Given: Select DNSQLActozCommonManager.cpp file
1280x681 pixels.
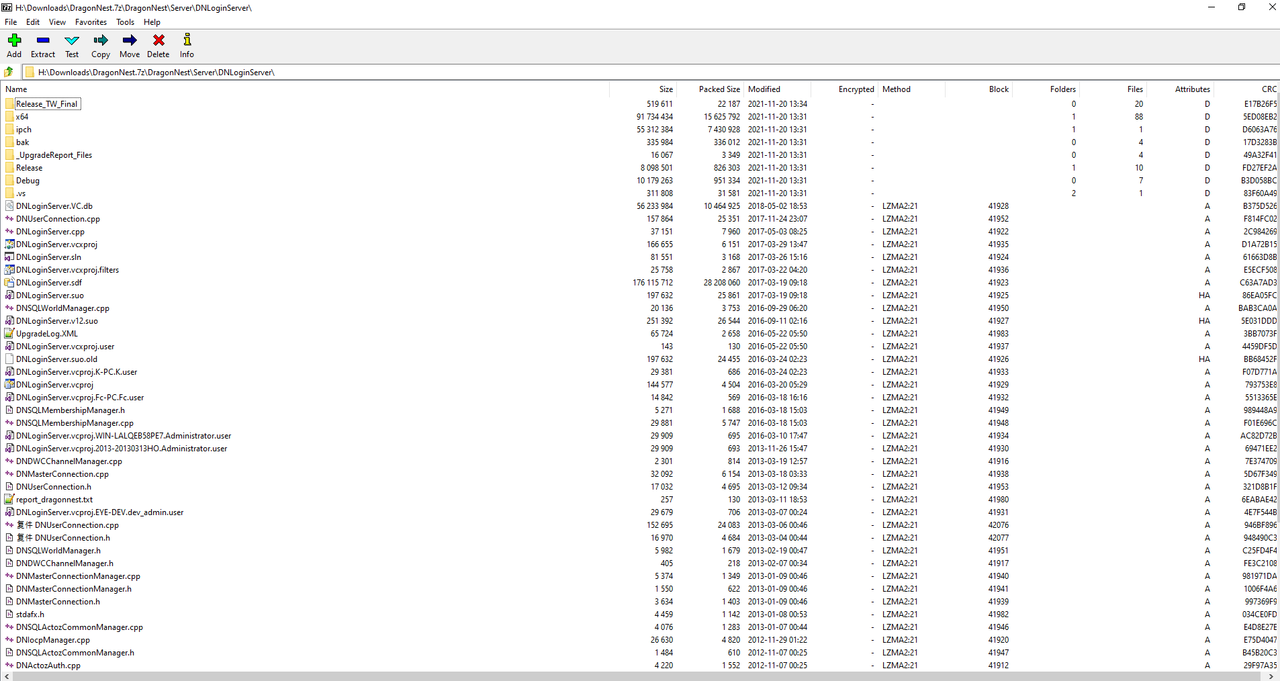Looking at the screenshot, I should coord(80,627).
